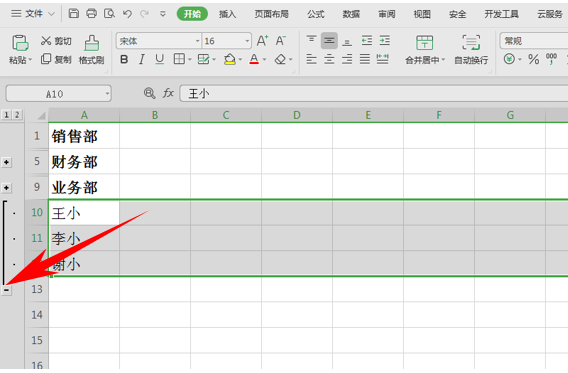Collapse the group with minus button near row 13

[x=7, y=290]
